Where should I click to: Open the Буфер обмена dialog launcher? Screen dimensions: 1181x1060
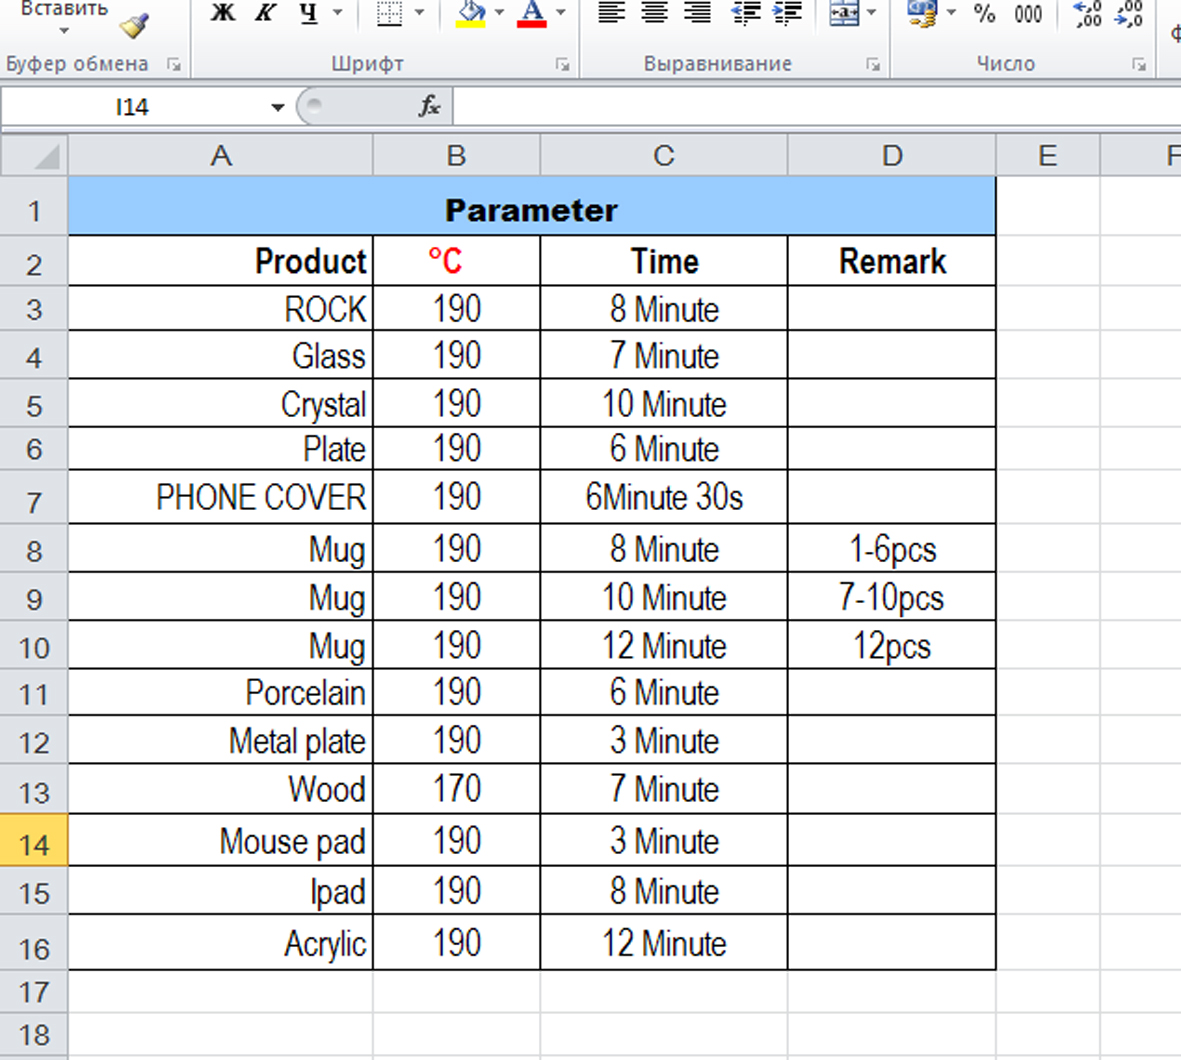point(175,65)
